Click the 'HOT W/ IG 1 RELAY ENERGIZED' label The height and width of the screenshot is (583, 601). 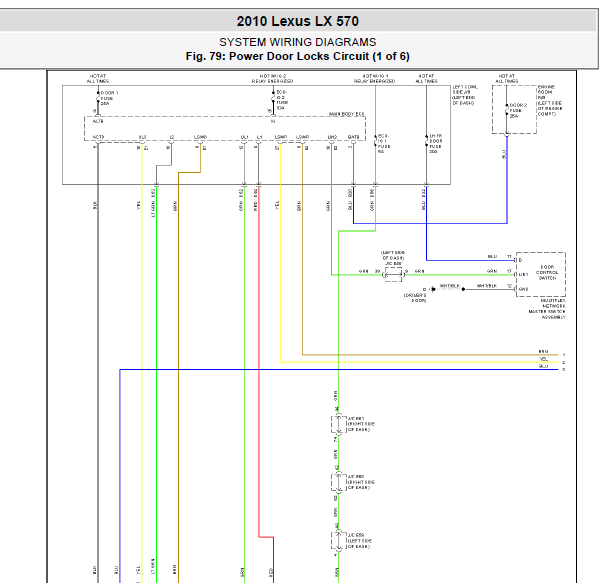tap(374, 79)
